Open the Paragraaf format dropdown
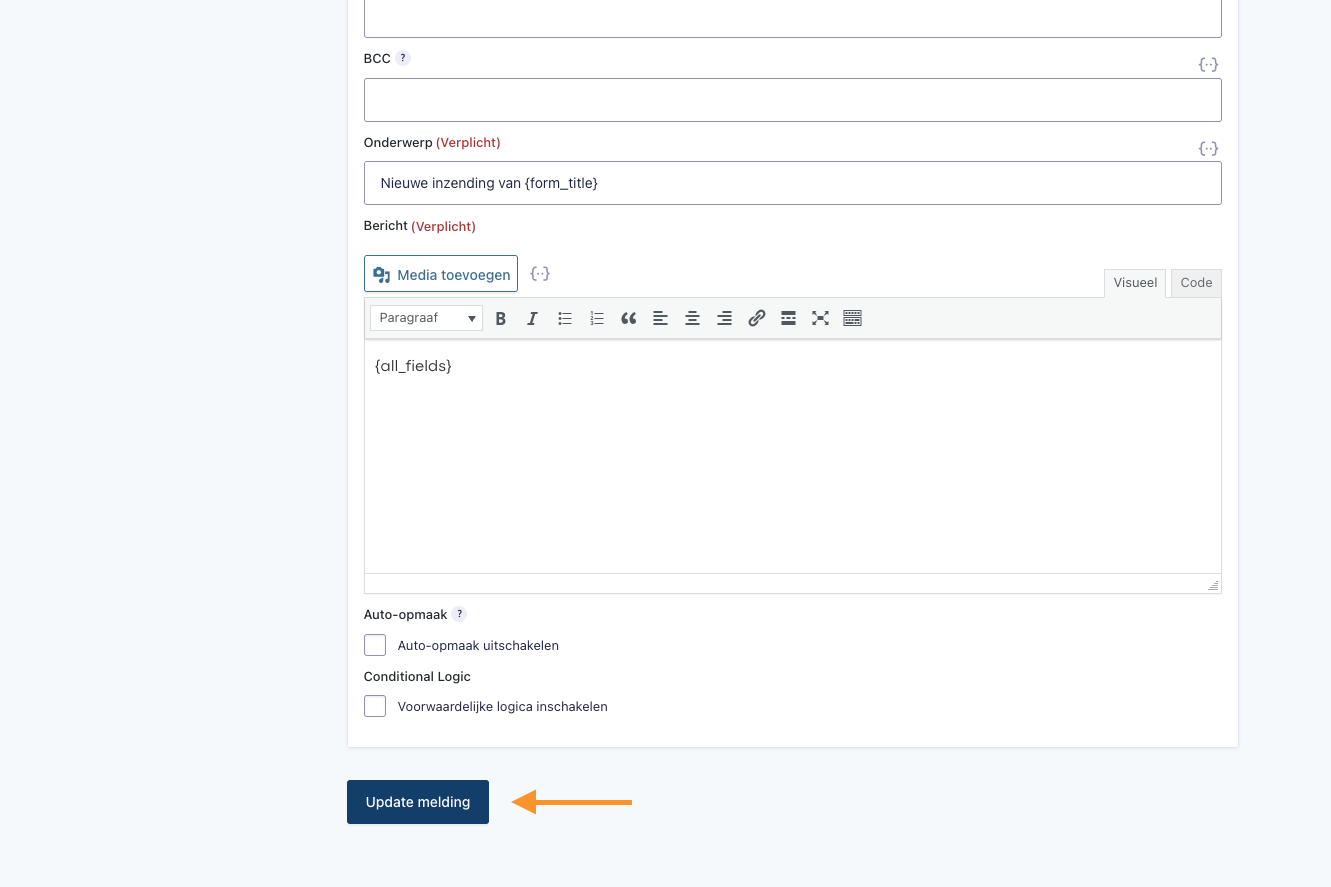This screenshot has width=1331, height=887. pos(427,318)
